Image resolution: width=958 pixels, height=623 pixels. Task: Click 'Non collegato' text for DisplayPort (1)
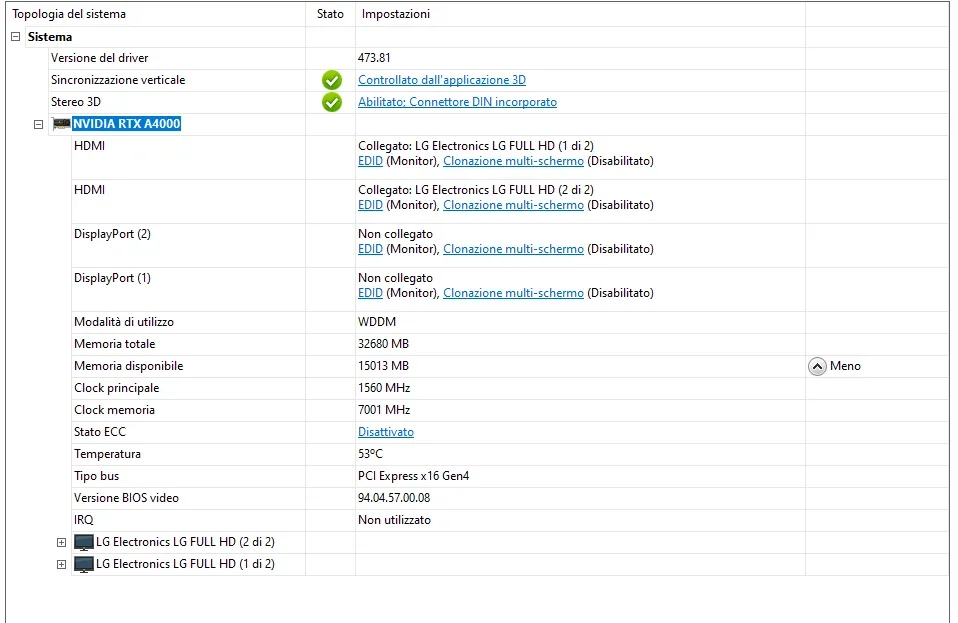(395, 278)
